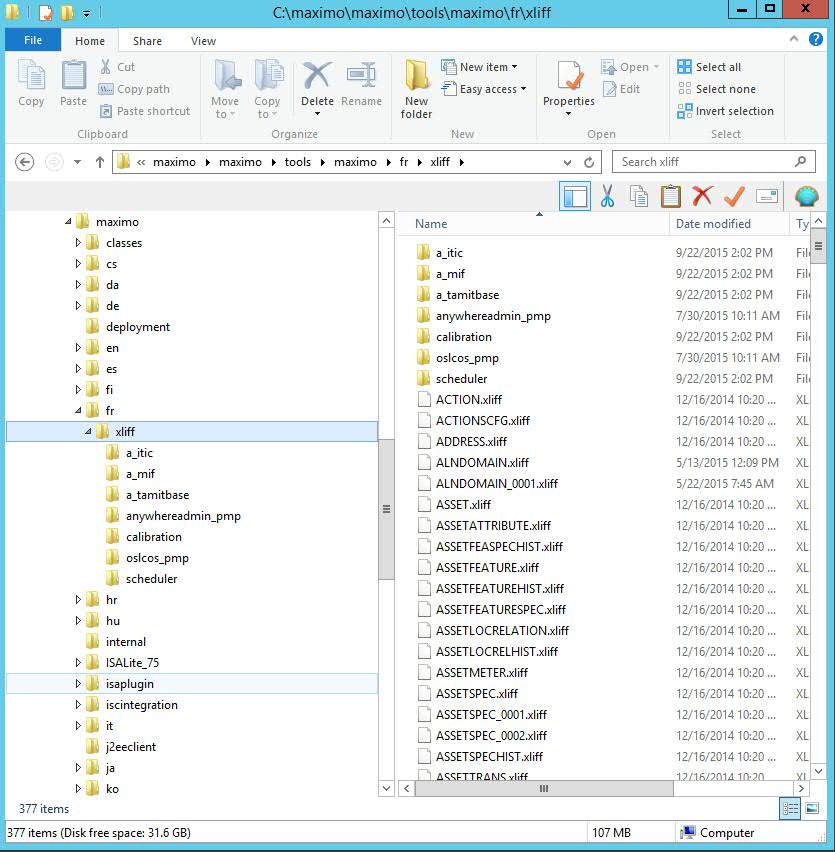Switch to details view icon

click(790, 809)
